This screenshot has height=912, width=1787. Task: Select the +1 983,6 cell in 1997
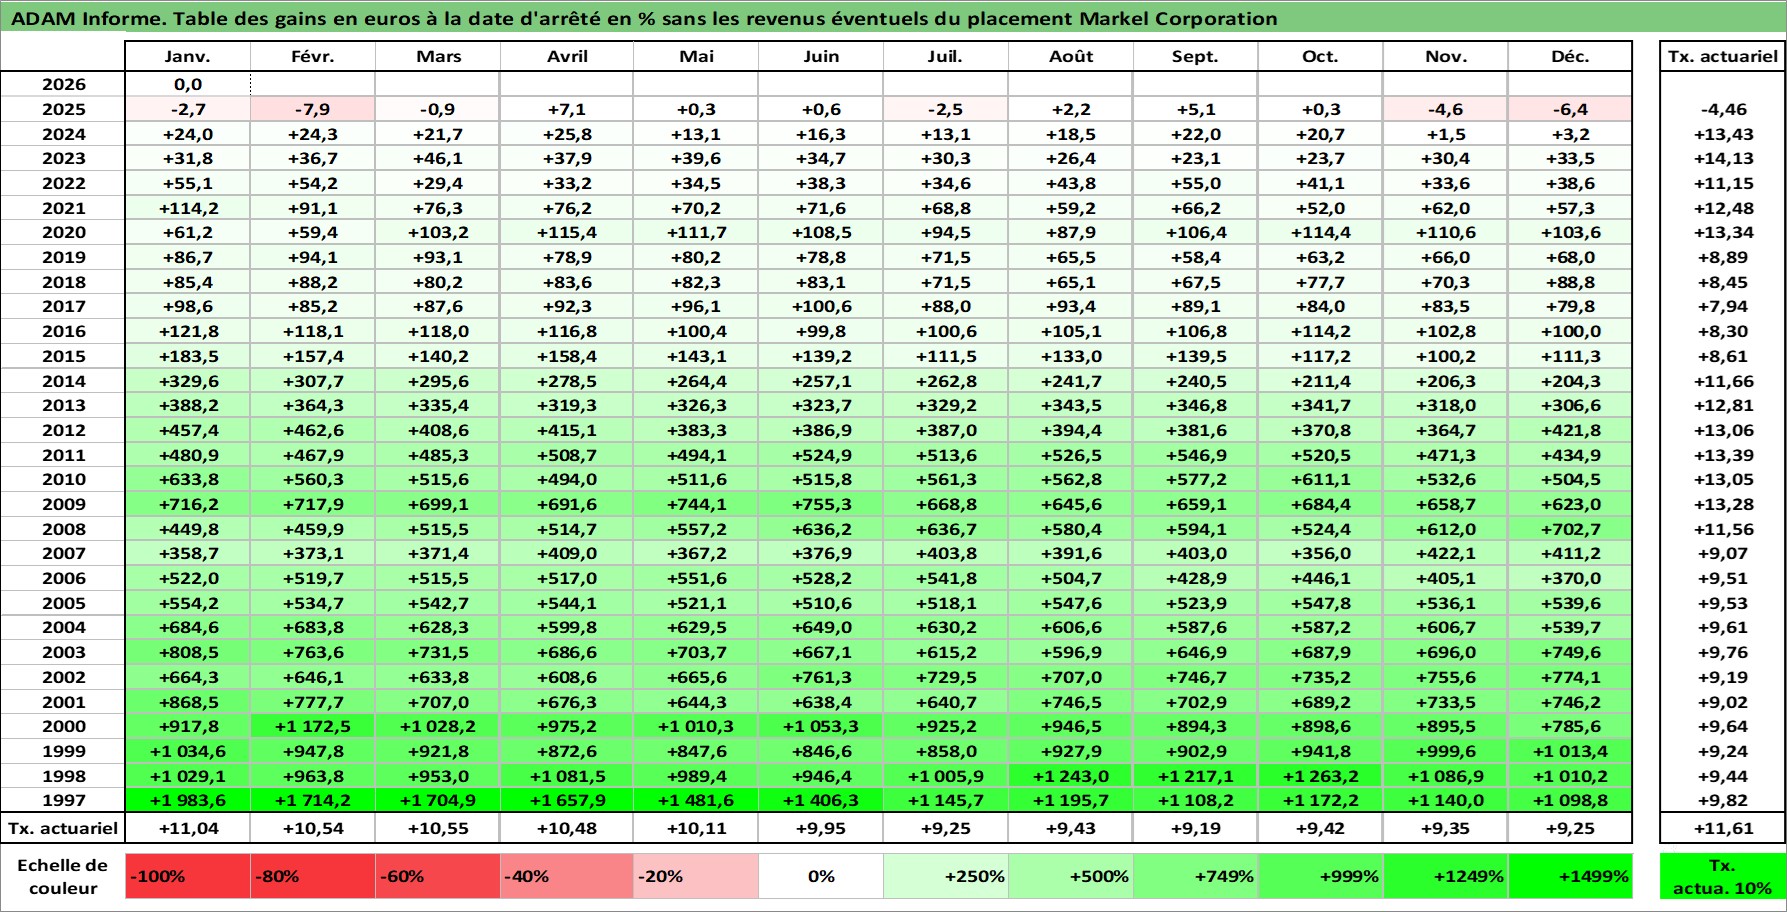[x=188, y=800]
